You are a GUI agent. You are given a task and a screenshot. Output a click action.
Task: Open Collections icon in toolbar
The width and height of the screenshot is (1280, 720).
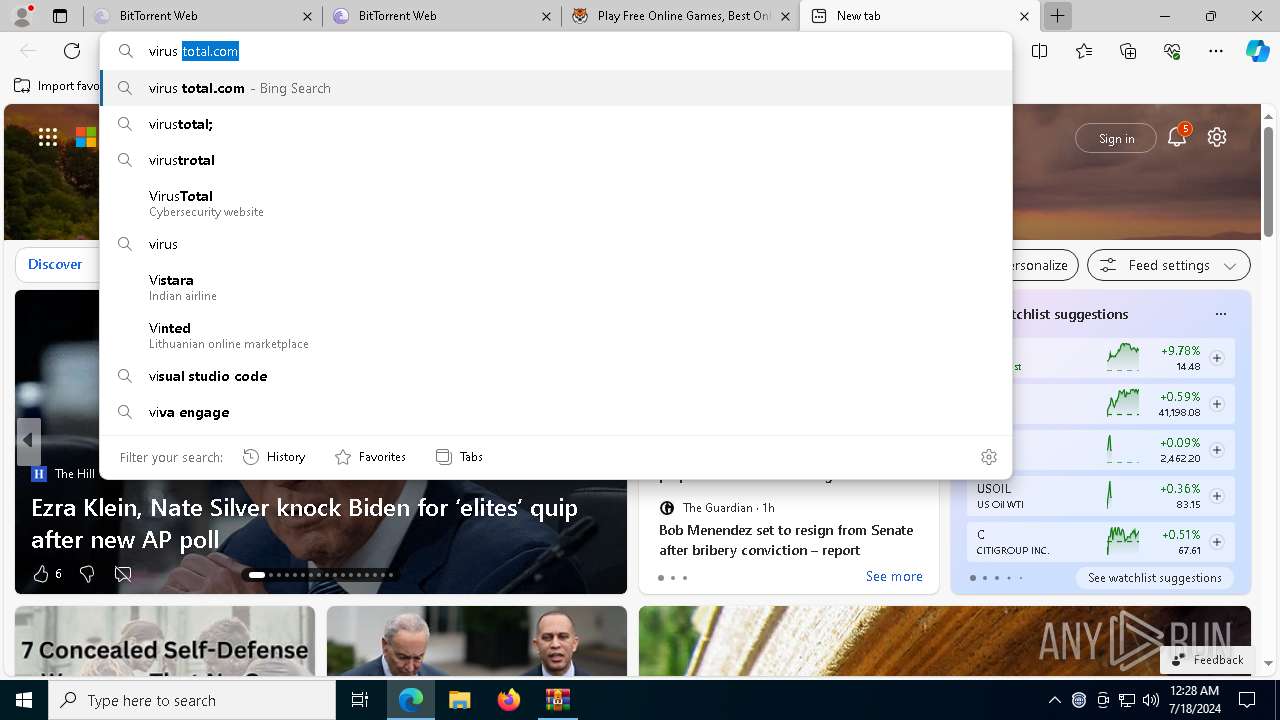(1128, 51)
